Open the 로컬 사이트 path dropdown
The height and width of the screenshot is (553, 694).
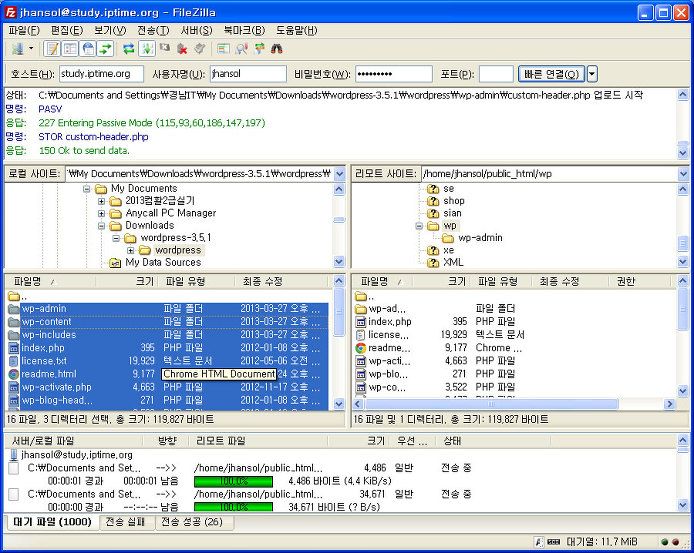pyautogui.click(x=339, y=174)
